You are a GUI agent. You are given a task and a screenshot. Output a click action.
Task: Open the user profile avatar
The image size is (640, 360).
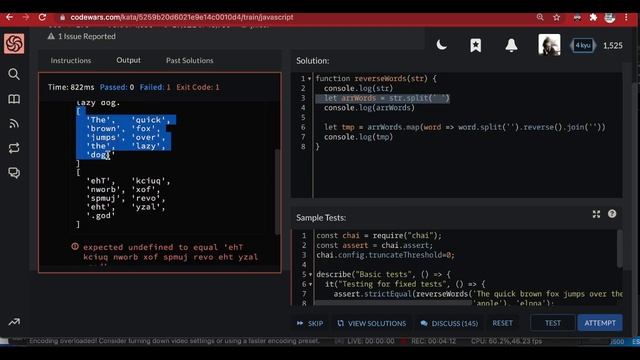coord(549,45)
